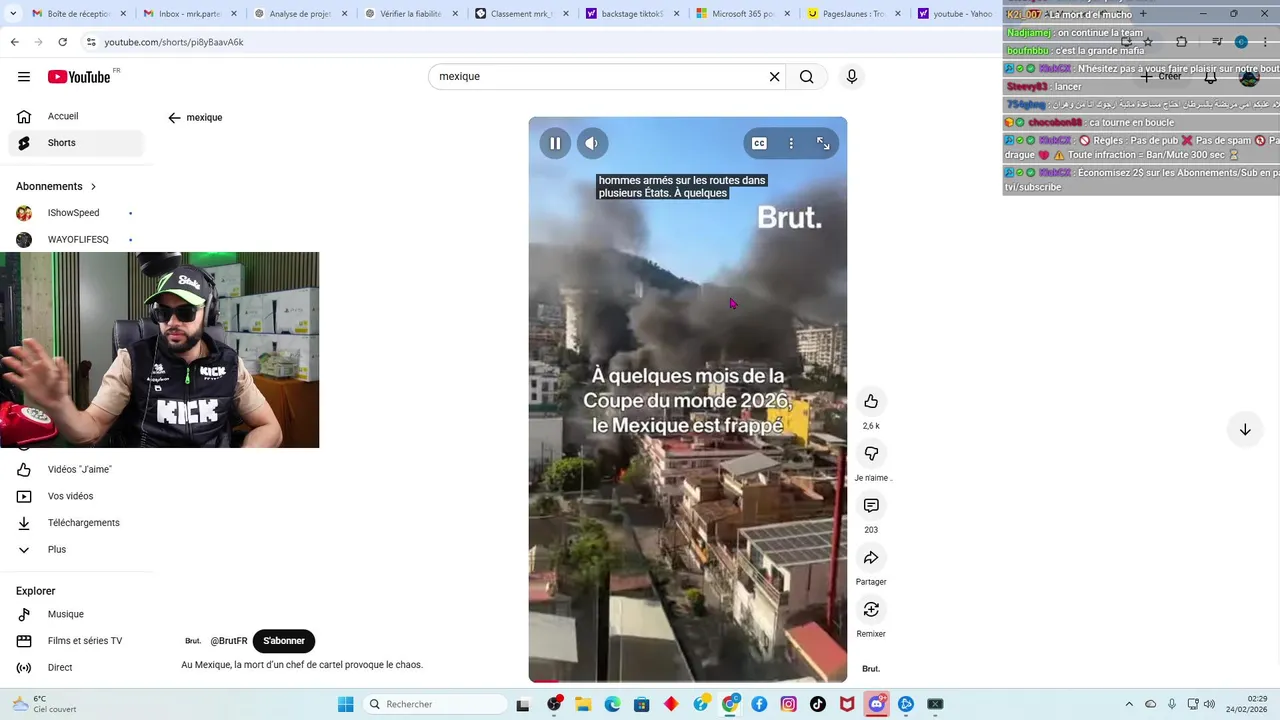
Task: Switch to 'backstage tiktok' tab
Action: tap(633, 14)
